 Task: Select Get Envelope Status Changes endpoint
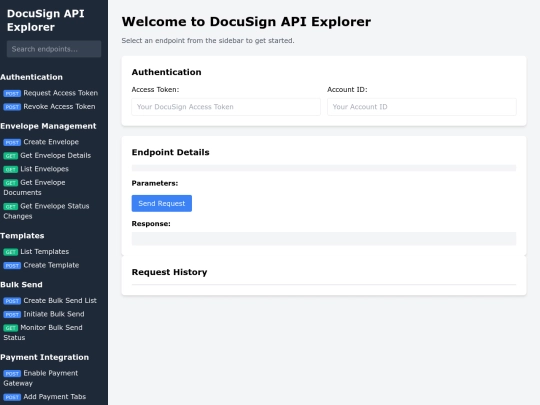coord(46,211)
